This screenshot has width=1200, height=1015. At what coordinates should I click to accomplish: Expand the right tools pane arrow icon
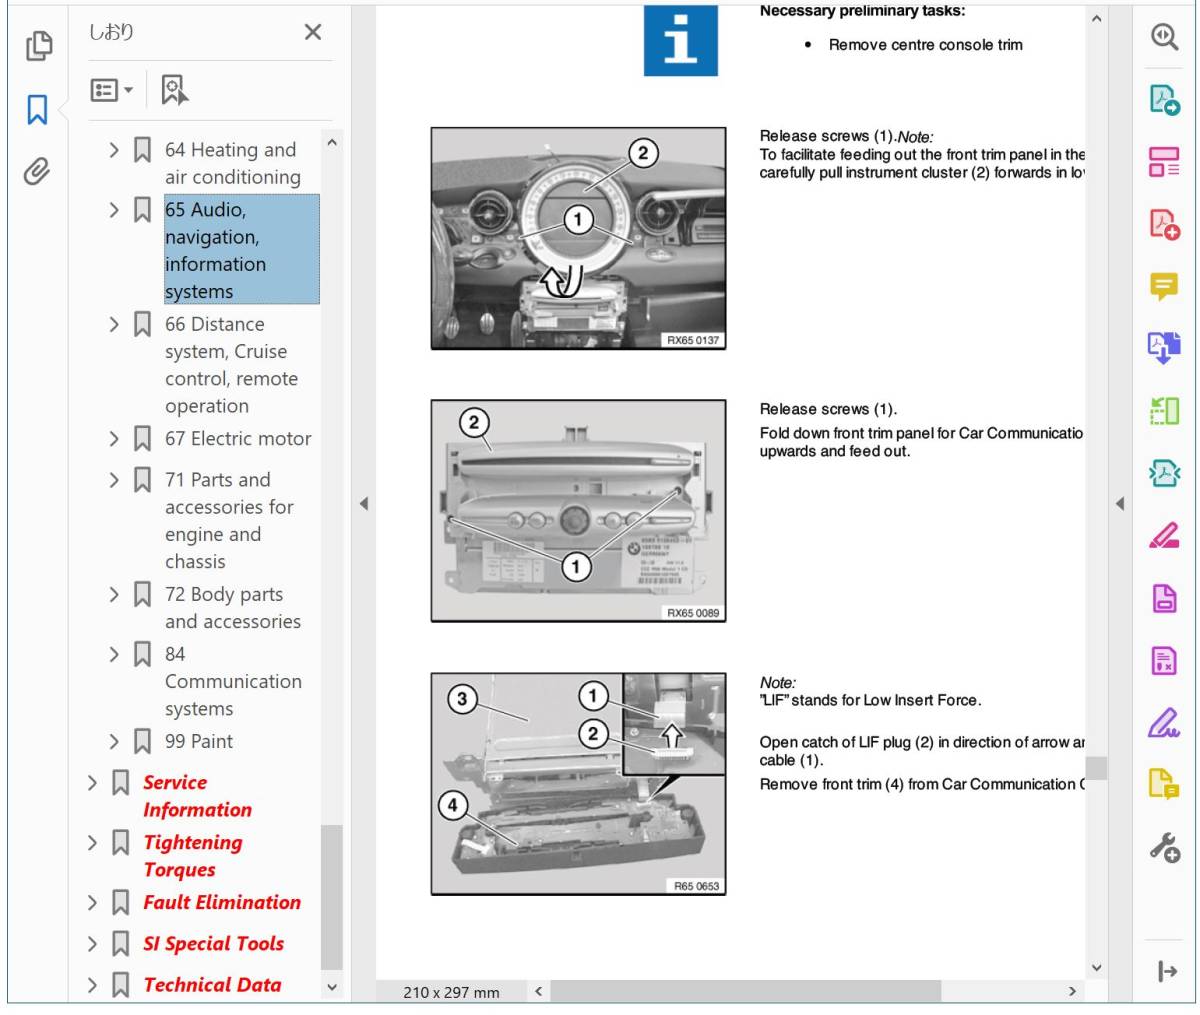click(x=1166, y=971)
